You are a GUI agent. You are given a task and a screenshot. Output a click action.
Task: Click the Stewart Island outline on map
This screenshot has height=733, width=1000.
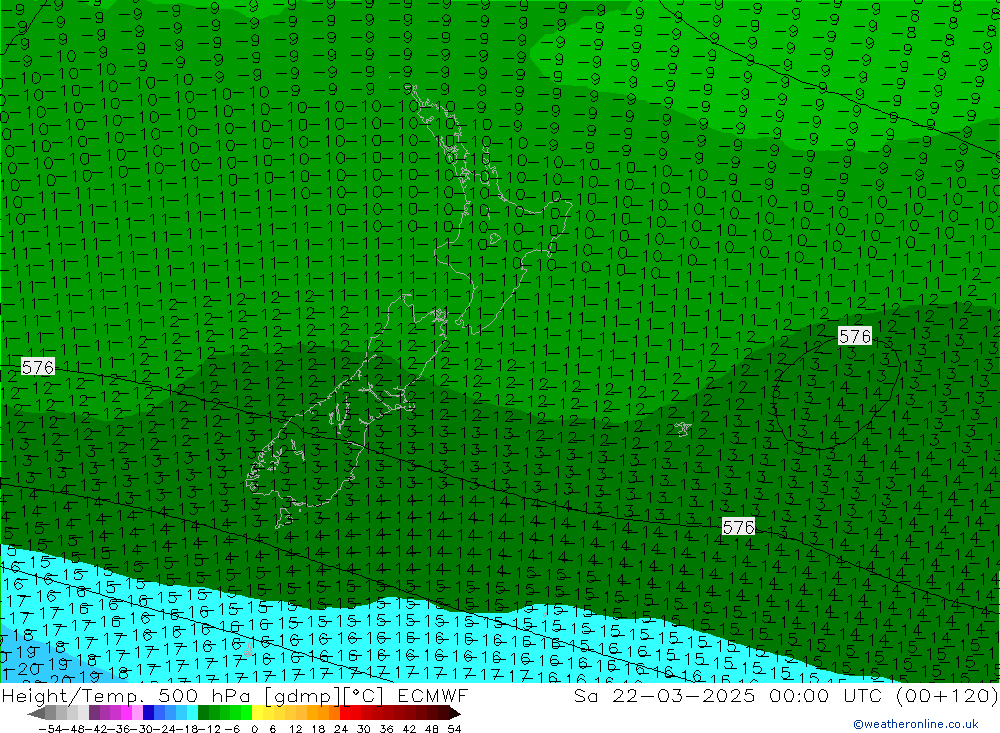(284, 517)
